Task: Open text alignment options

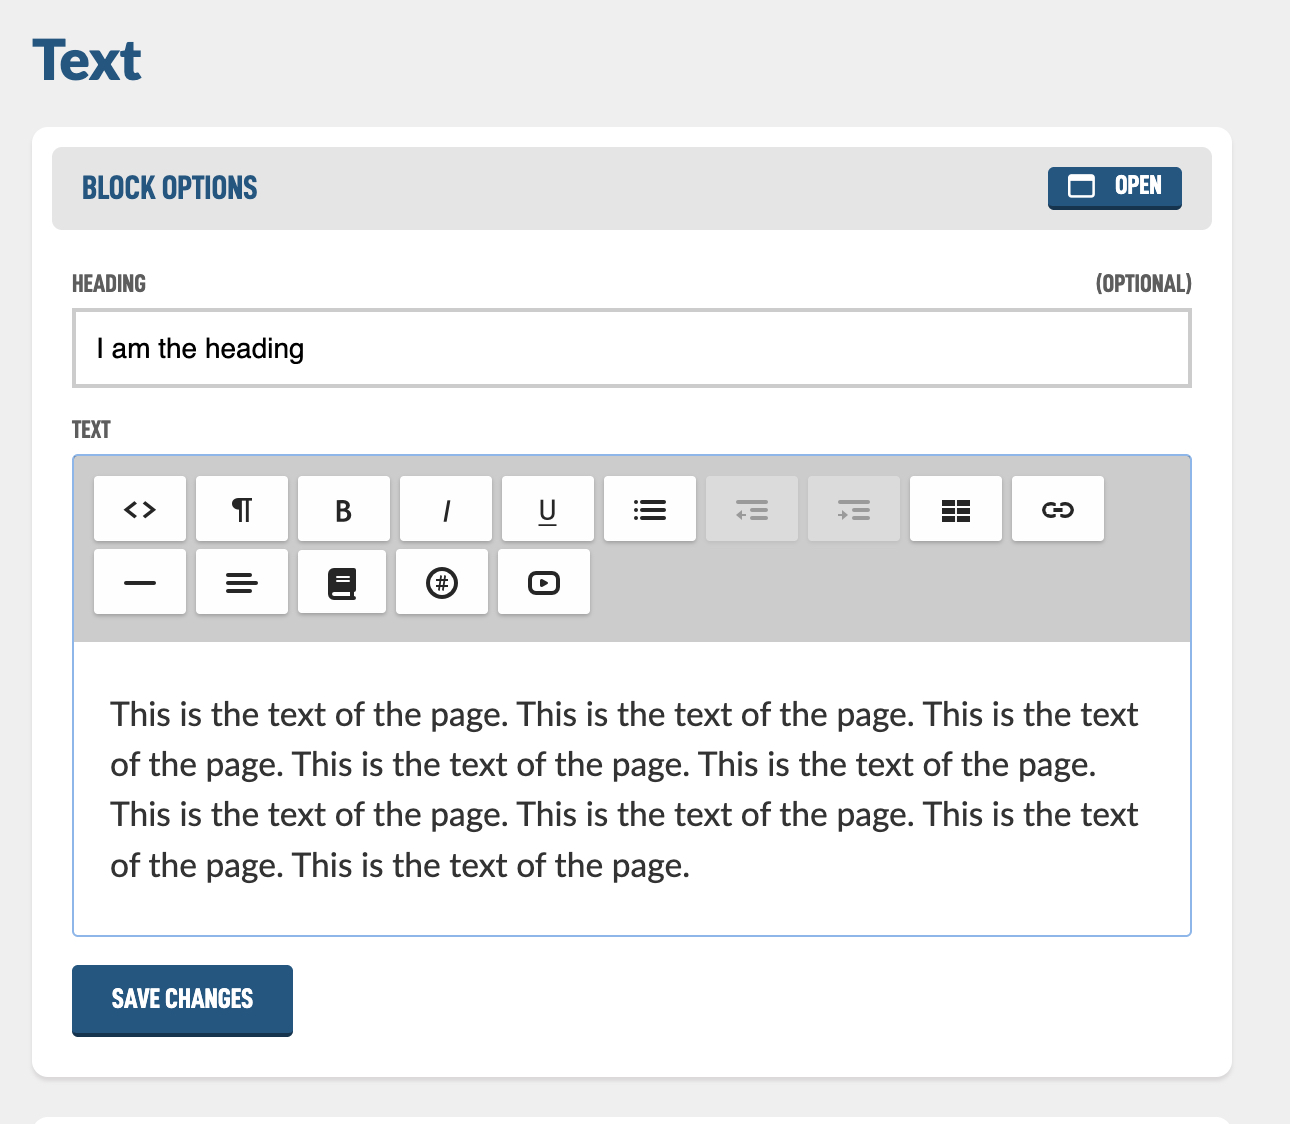Action: click(x=242, y=582)
